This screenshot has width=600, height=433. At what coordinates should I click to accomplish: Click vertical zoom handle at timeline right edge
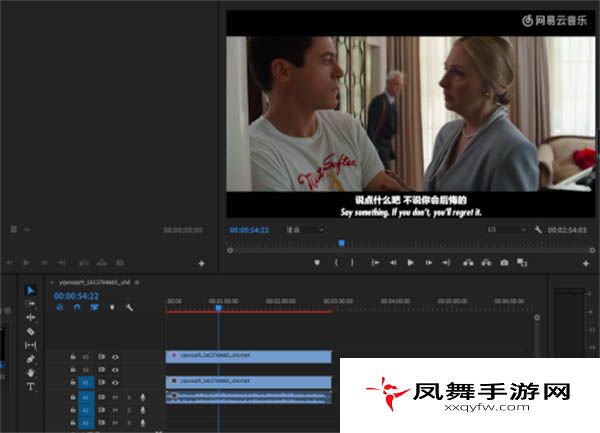(x=537, y=317)
